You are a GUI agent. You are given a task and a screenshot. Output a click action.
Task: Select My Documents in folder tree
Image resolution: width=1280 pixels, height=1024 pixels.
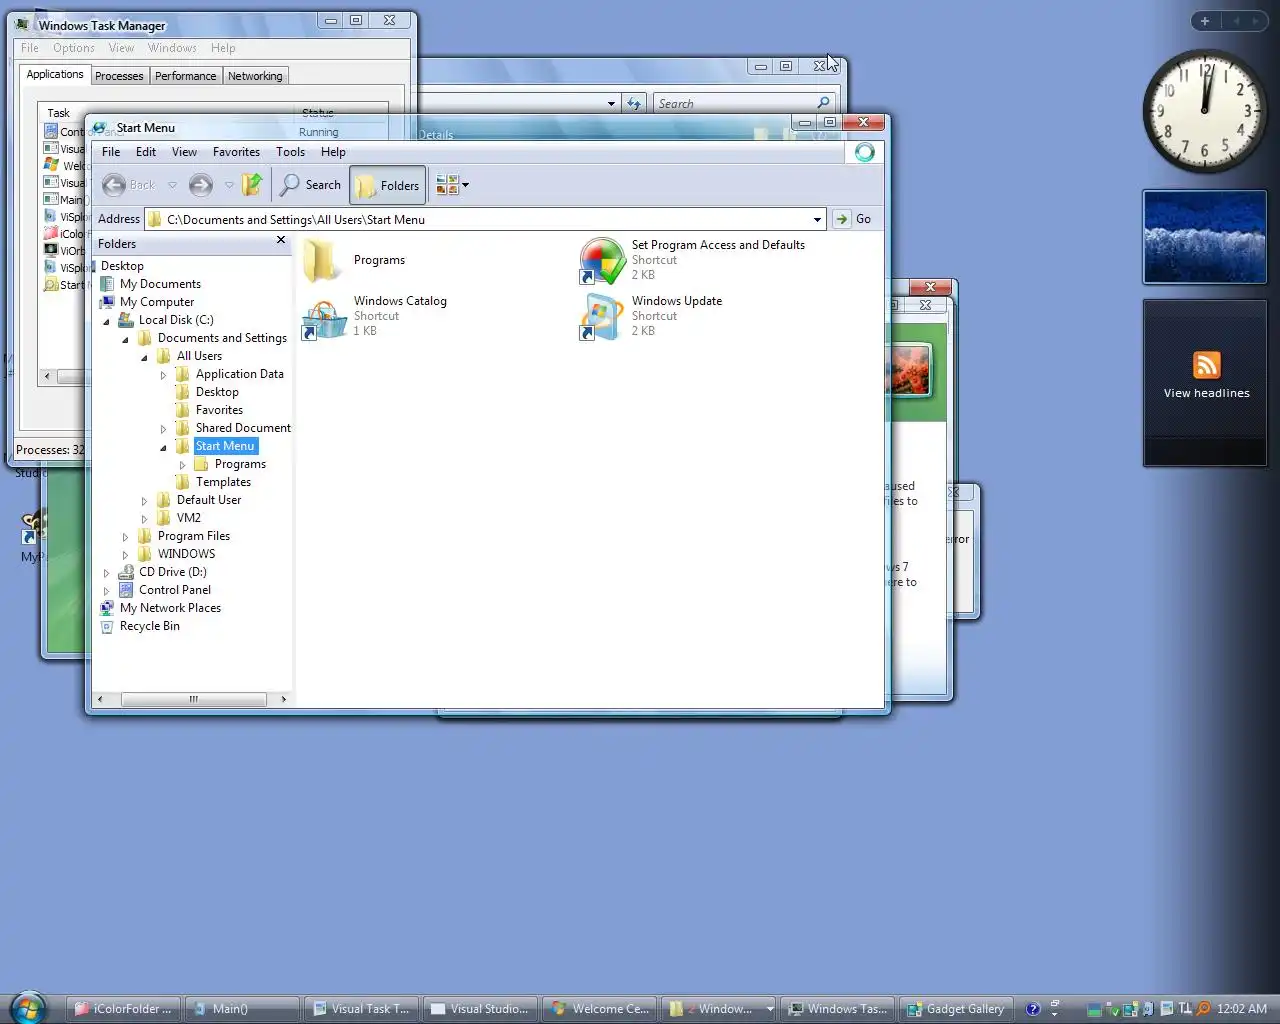pyautogui.click(x=160, y=284)
